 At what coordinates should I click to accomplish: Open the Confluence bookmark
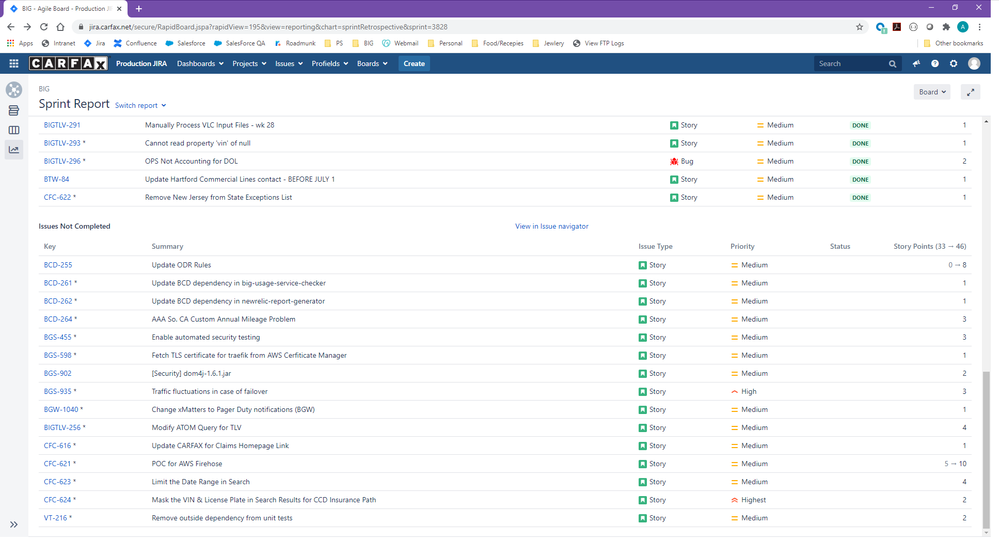click(x=135, y=43)
